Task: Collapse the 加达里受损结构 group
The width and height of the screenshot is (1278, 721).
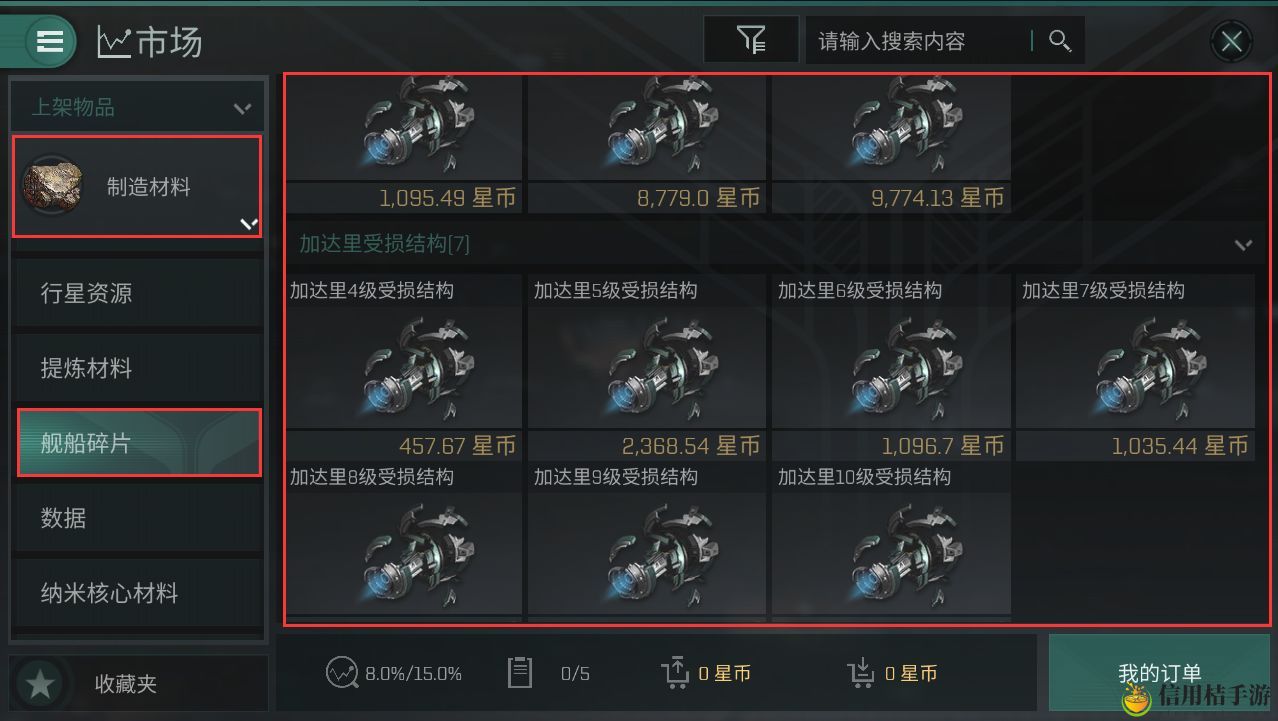Action: pos(1243,244)
